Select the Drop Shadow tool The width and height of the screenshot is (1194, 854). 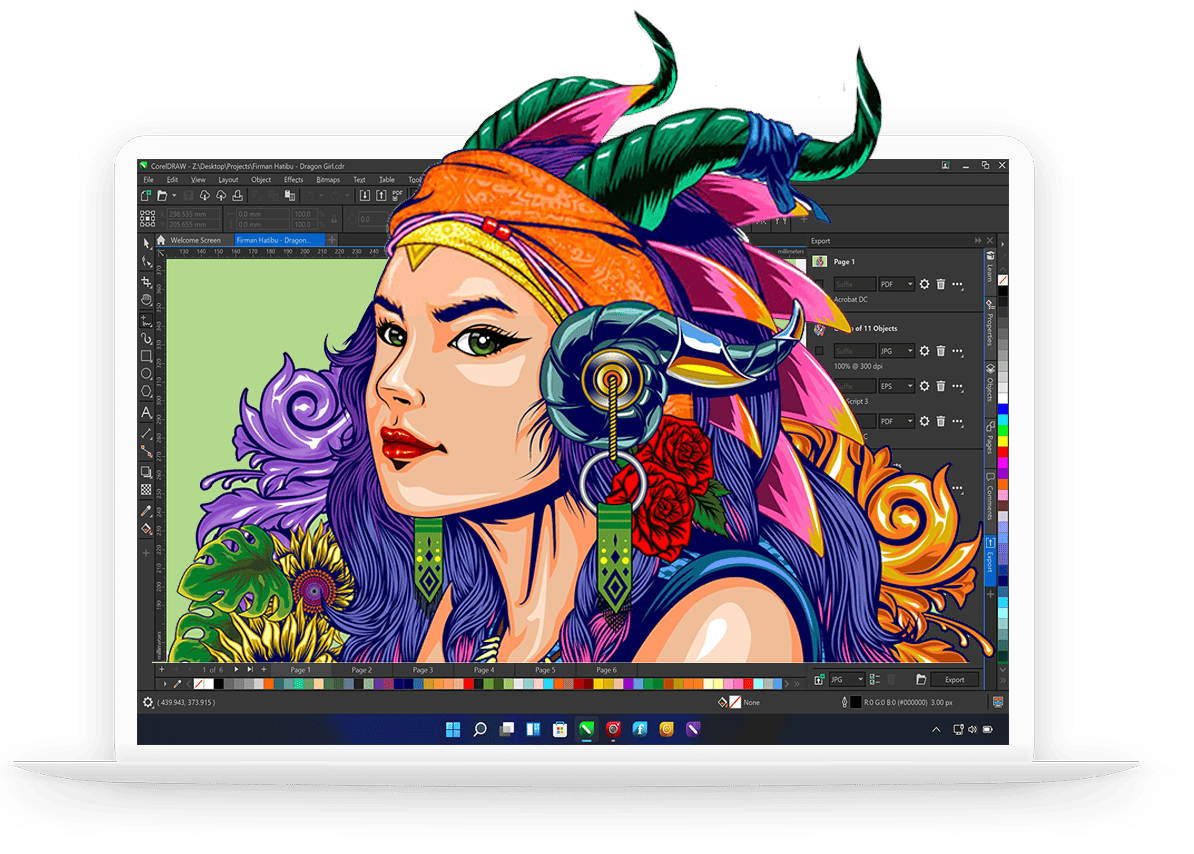pyautogui.click(x=146, y=472)
